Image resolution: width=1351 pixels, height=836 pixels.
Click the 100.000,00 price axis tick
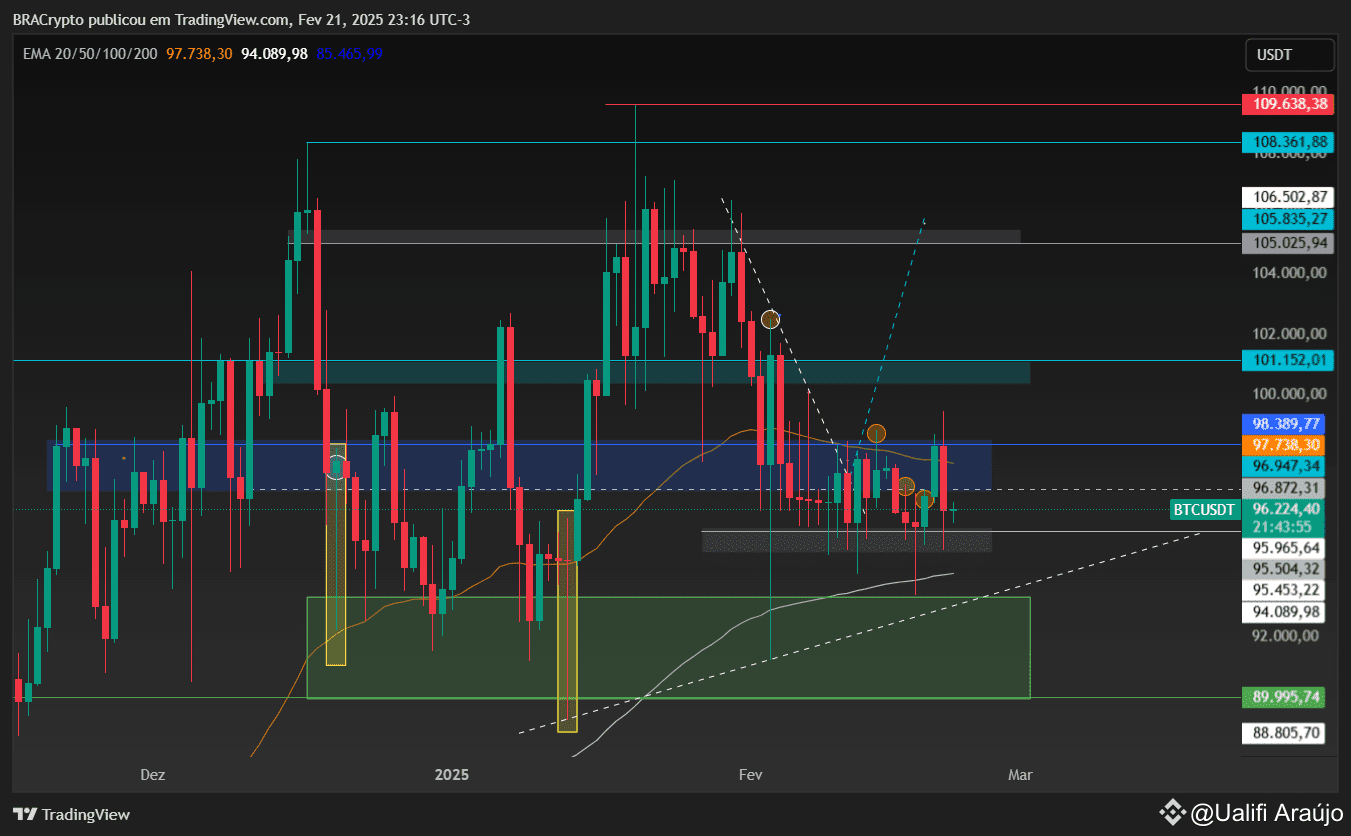(x=1291, y=393)
